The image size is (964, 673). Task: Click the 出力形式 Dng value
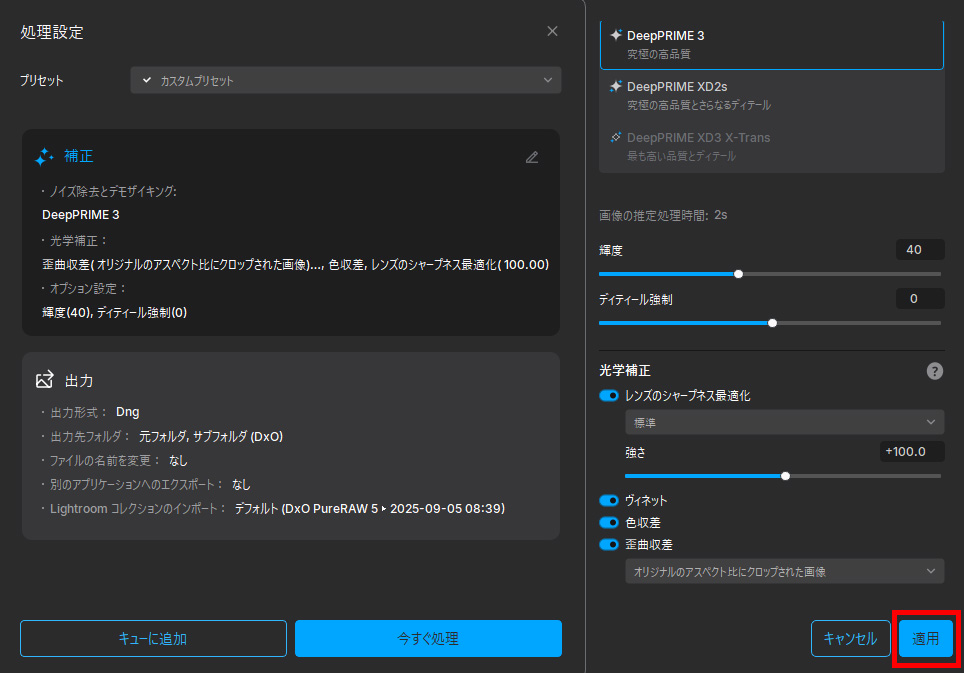tap(128, 412)
